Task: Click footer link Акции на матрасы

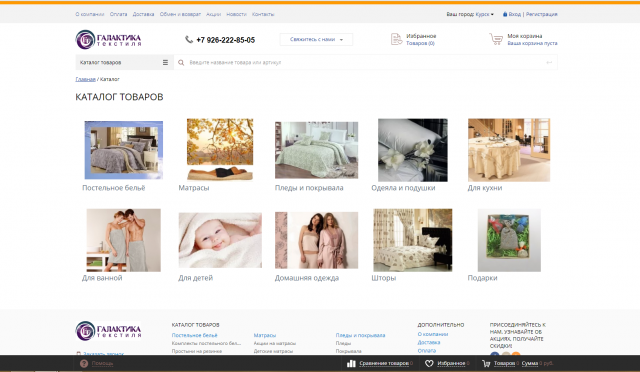Action: 275,343
